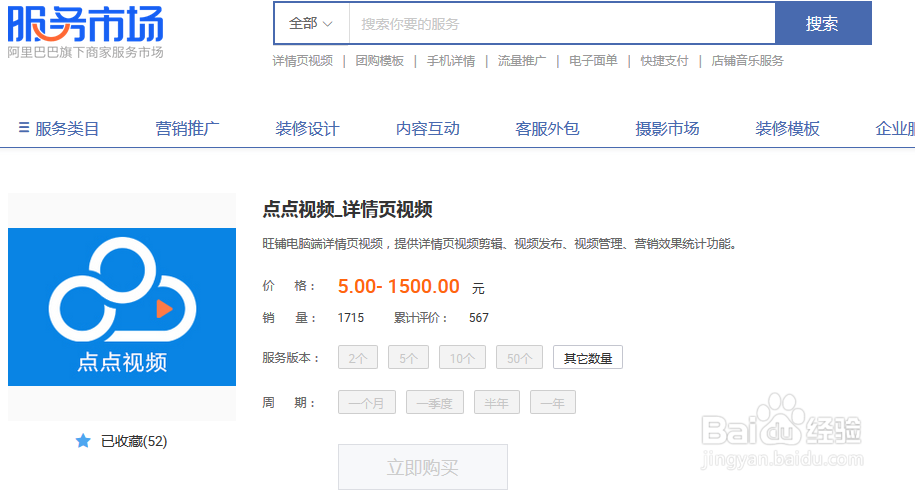The height and width of the screenshot is (491, 915).
Task: Select the 半年 period option
Action: pyautogui.click(x=497, y=403)
